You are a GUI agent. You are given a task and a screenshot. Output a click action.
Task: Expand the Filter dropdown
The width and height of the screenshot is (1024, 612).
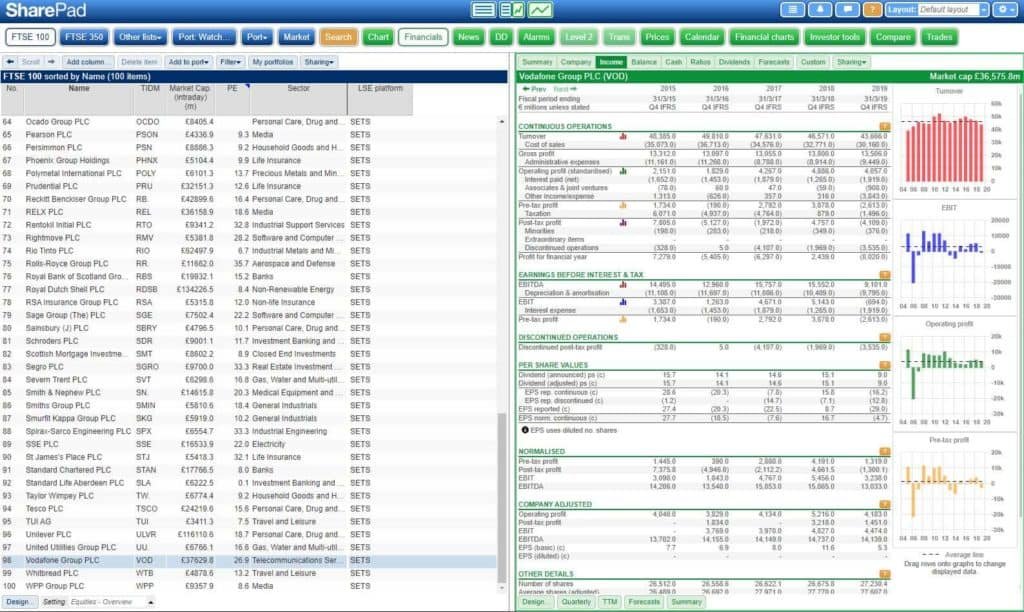230,62
